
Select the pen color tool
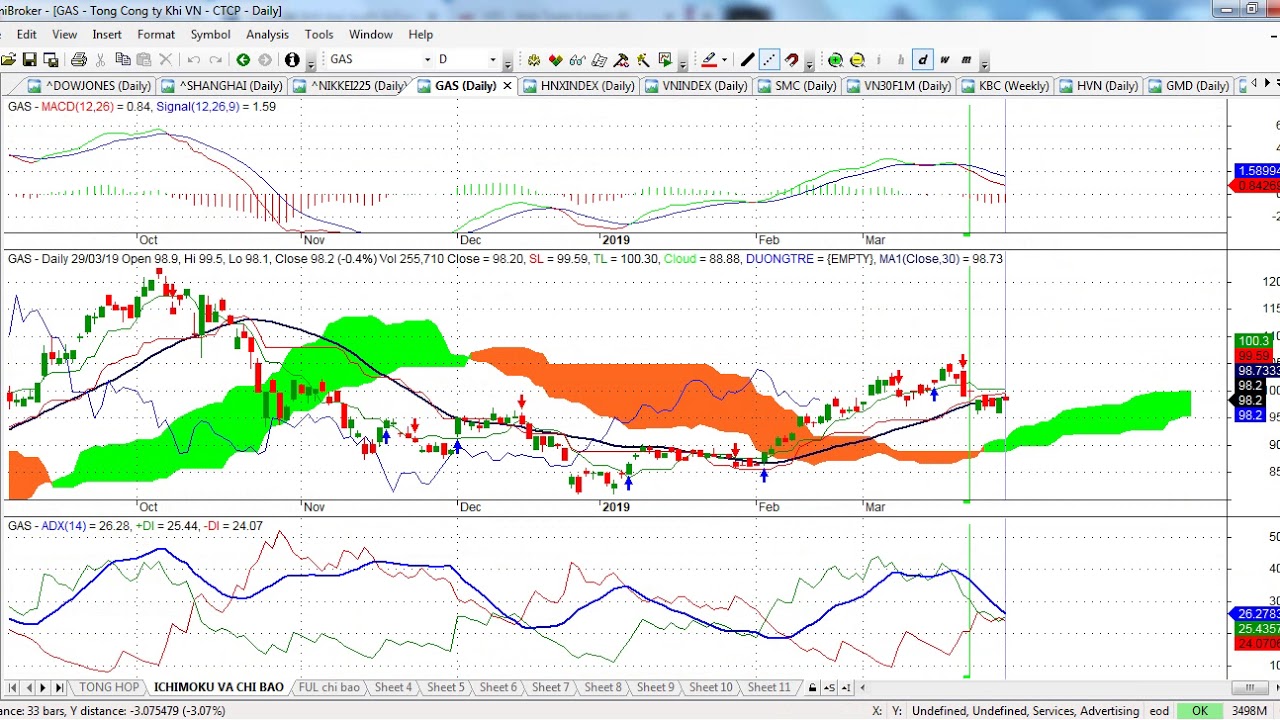[709, 60]
